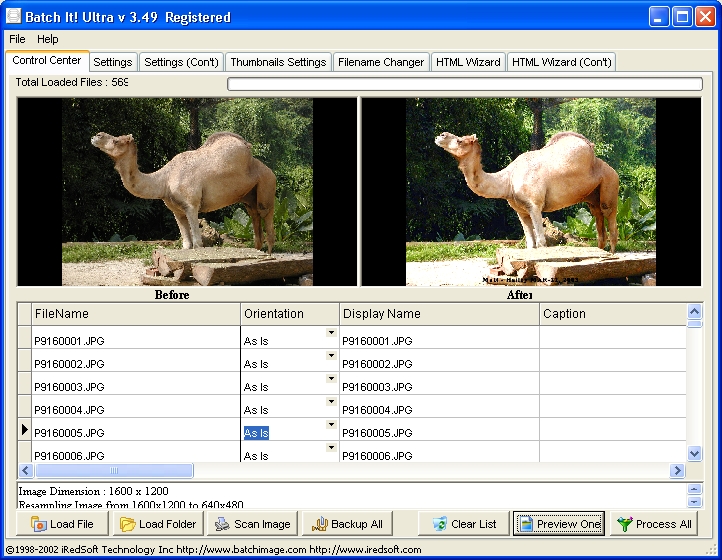
Task: Click the After preview camel image
Action: tap(530, 192)
